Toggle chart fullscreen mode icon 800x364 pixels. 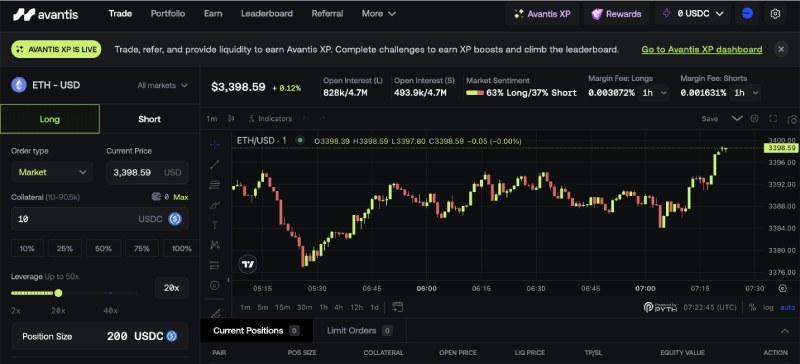773,118
